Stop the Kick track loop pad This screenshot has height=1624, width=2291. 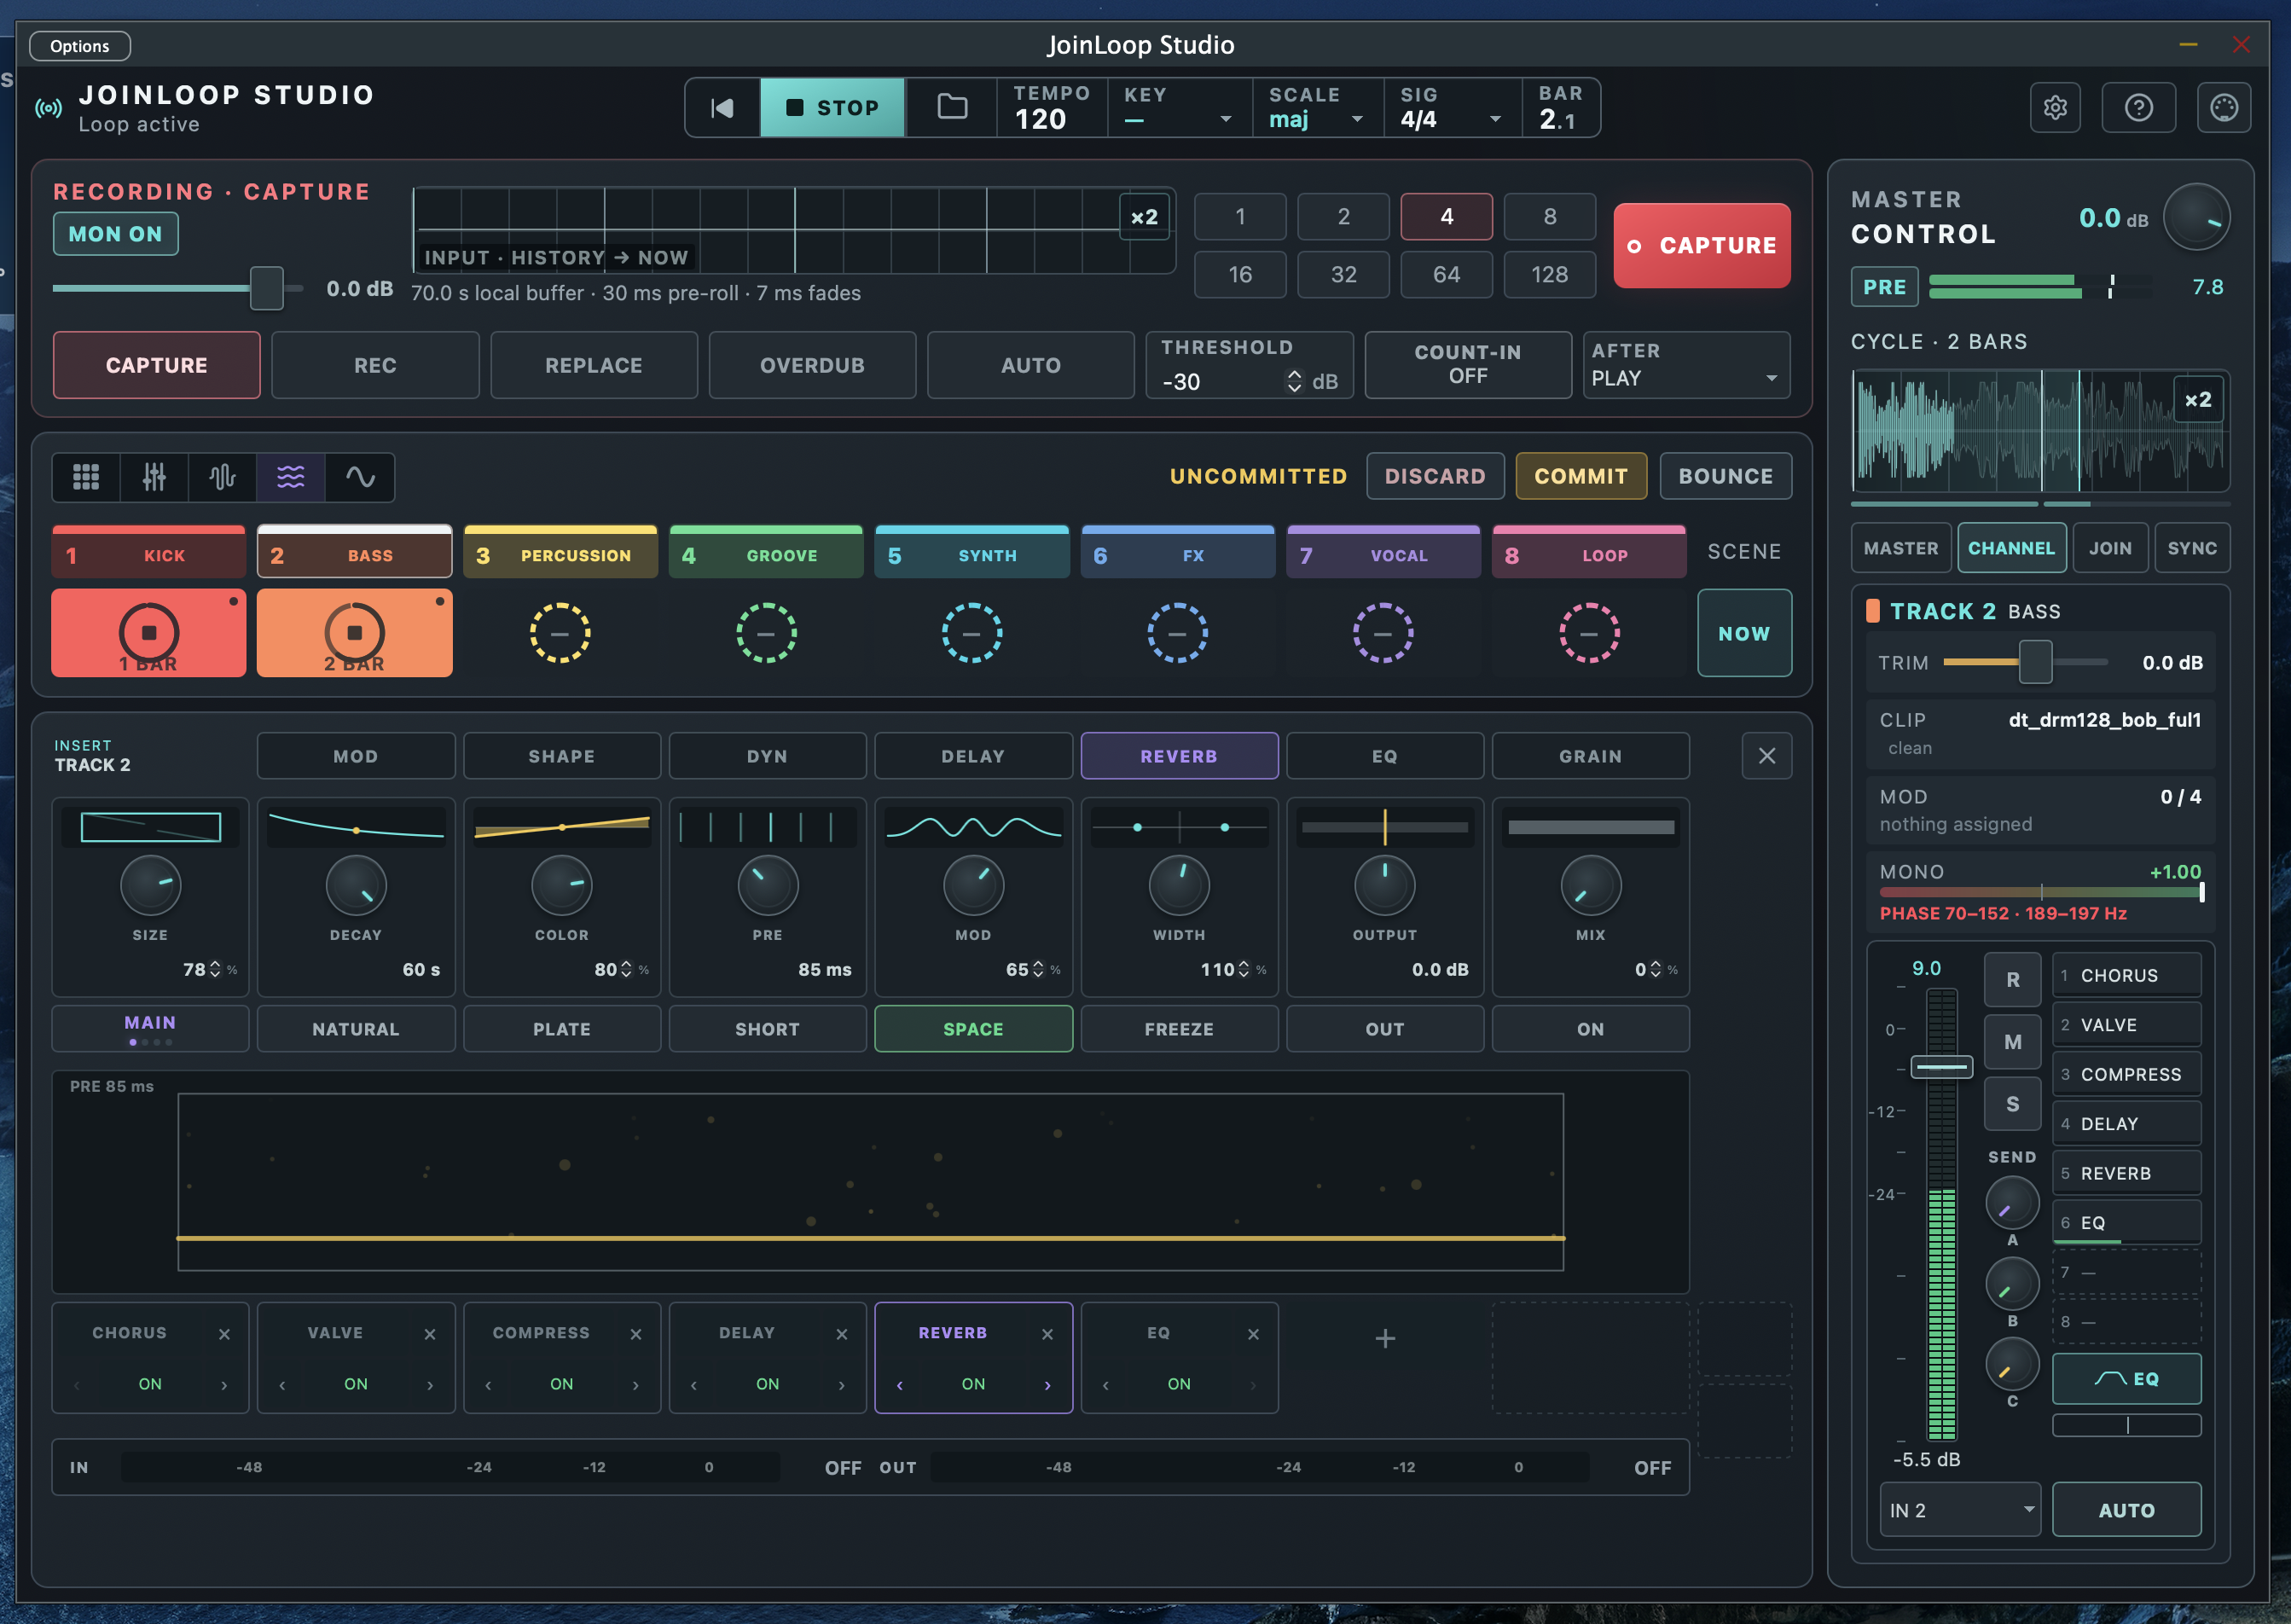149,633
